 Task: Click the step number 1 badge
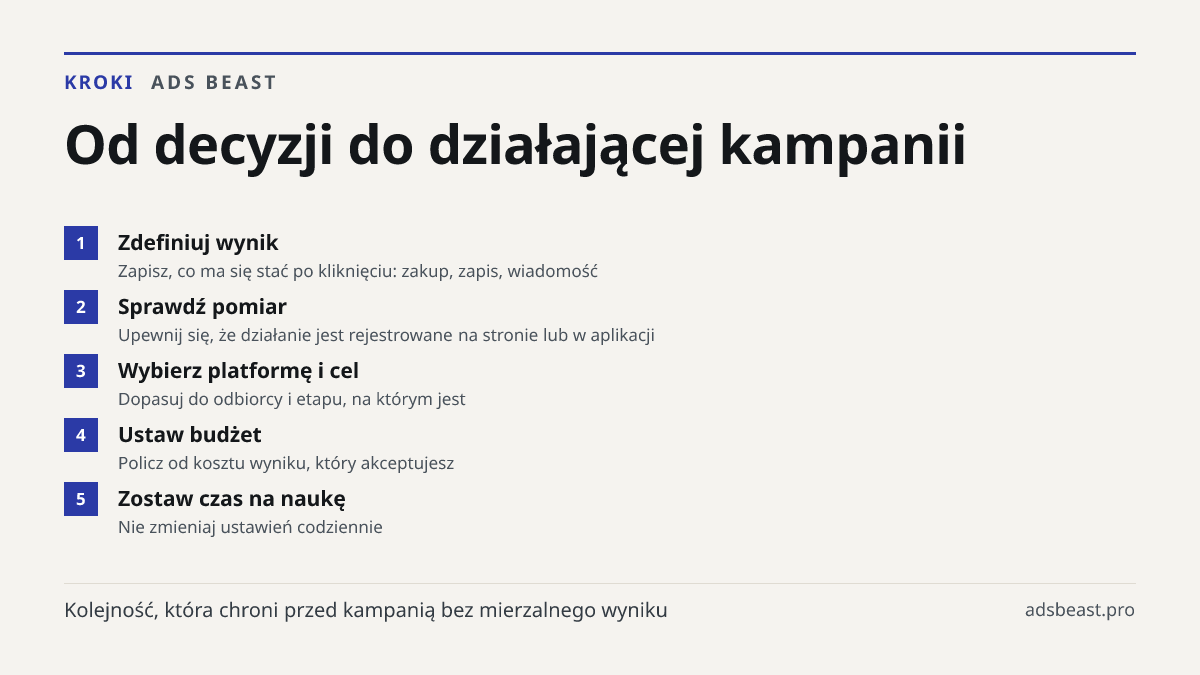point(81,243)
